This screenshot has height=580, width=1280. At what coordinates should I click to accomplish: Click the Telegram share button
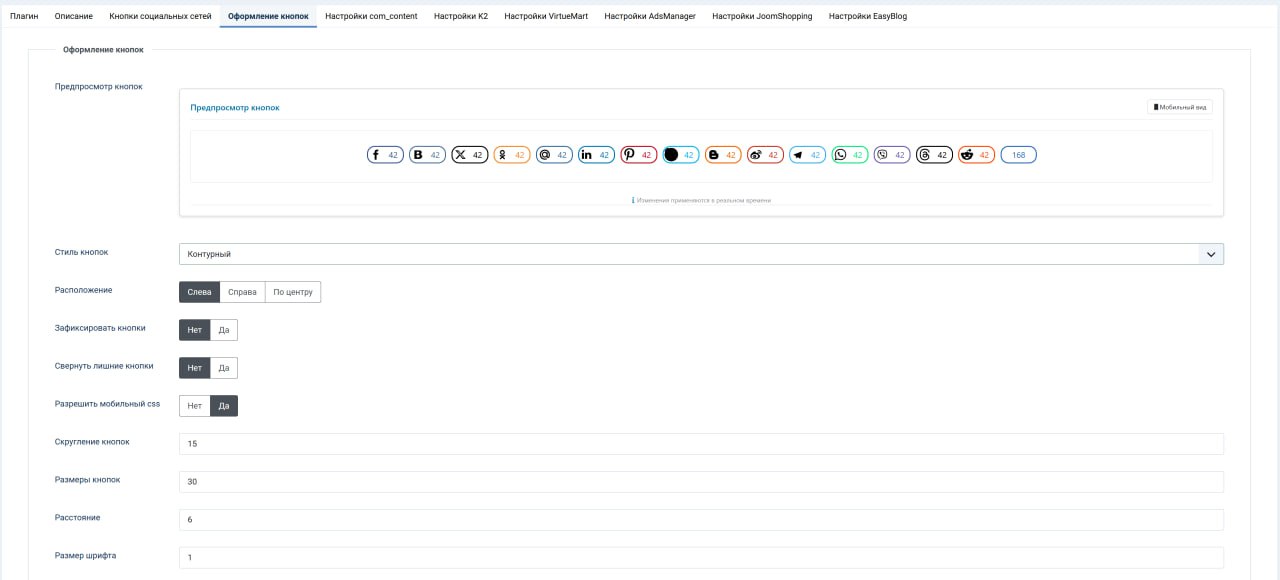(x=807, y=155)
